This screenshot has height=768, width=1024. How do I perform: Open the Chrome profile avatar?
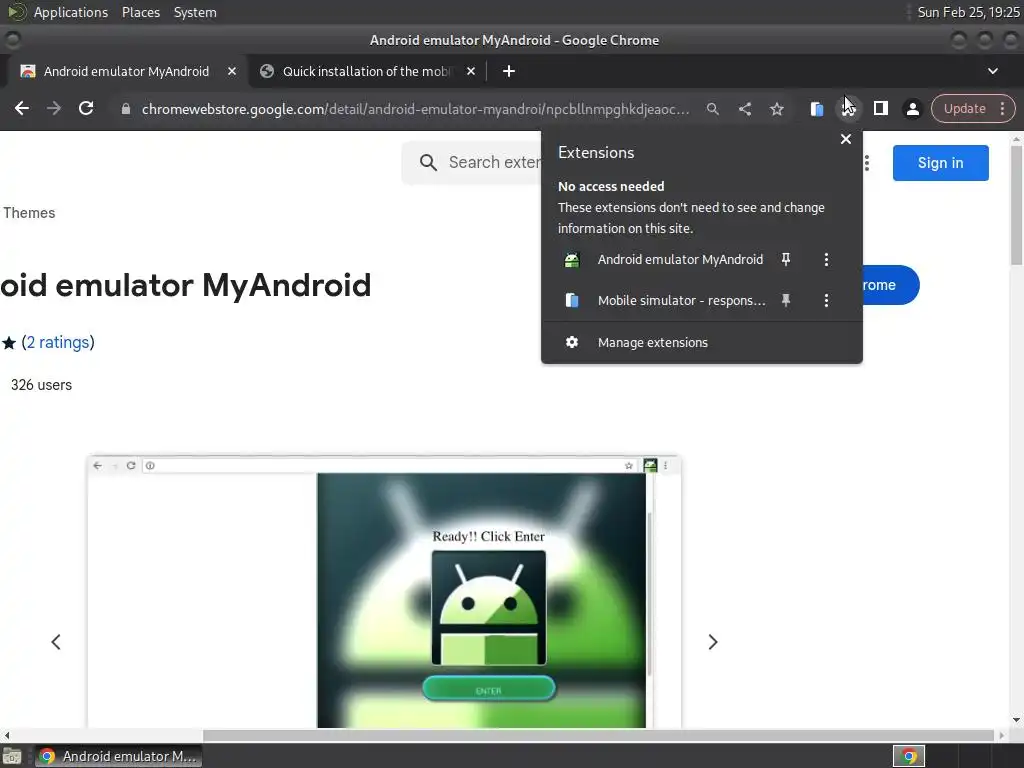click(x=912, y=109)
